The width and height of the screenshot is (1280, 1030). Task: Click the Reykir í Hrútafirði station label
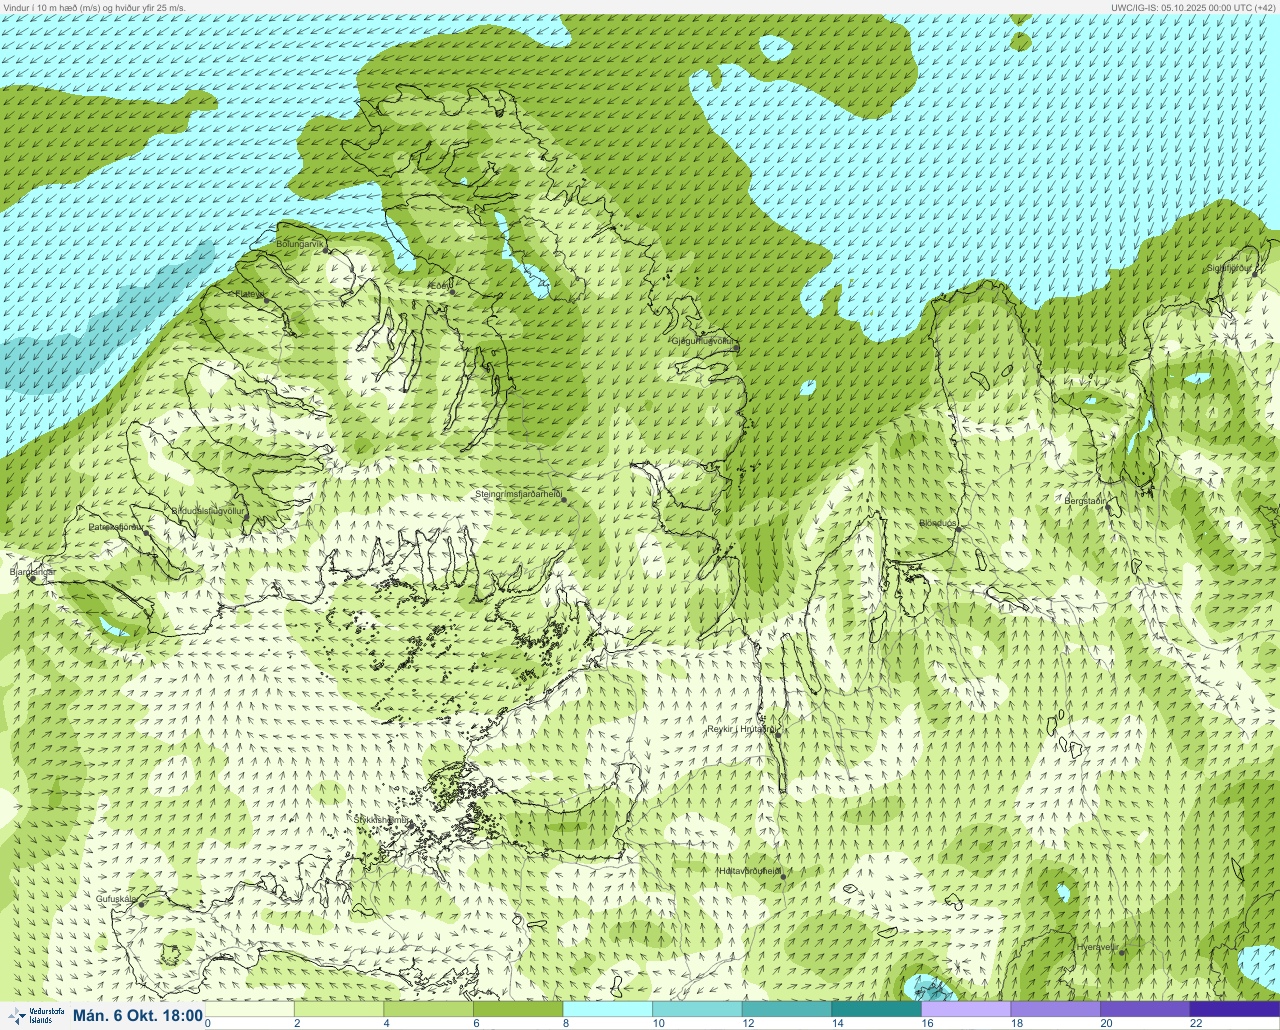(x=742, y=729)
